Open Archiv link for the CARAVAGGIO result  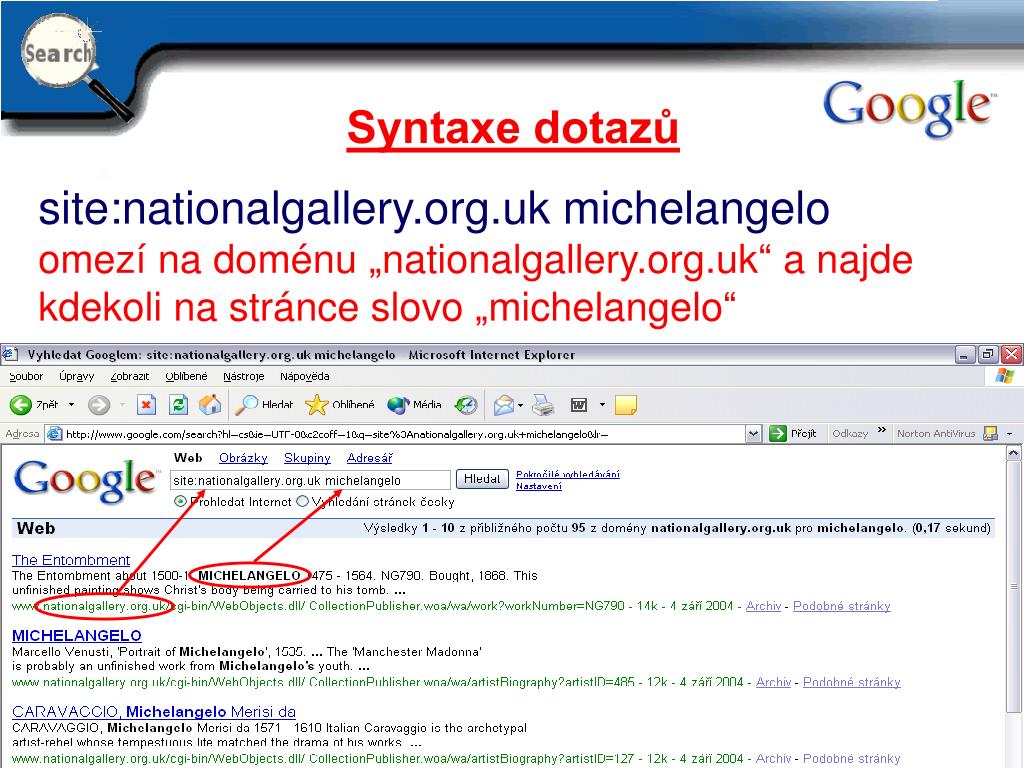pyautogui.click(x=773, y=758)
